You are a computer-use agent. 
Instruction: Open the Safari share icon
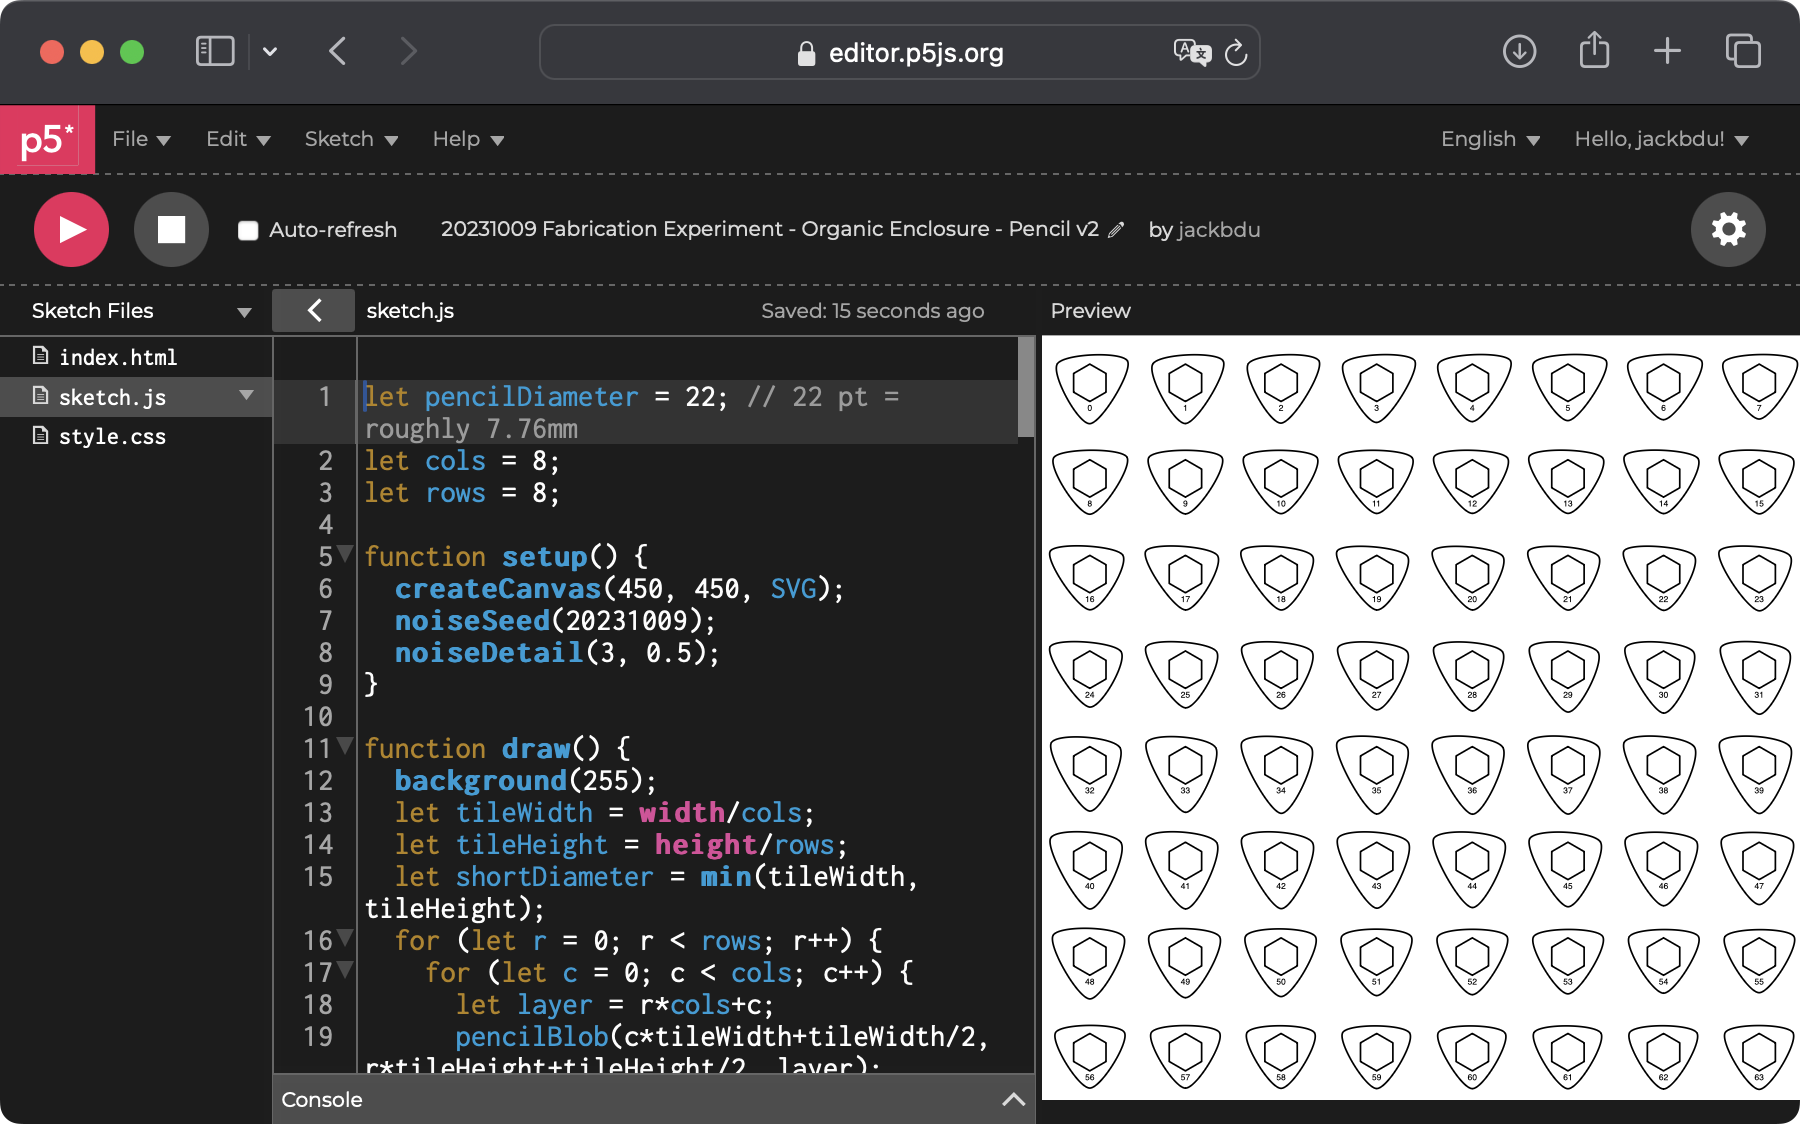[x=1594, y=52]
